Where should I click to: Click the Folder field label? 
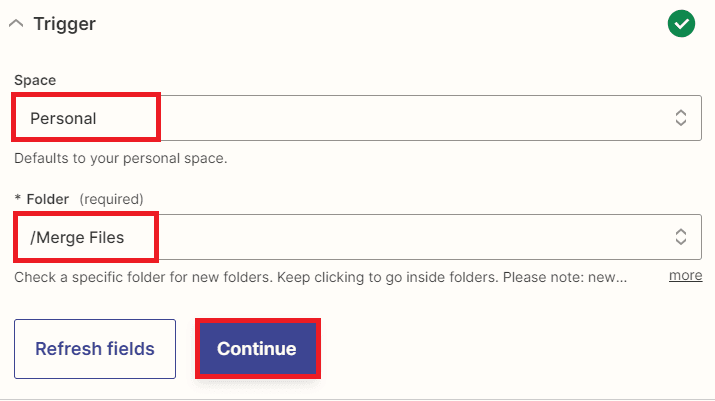point(48,198)
